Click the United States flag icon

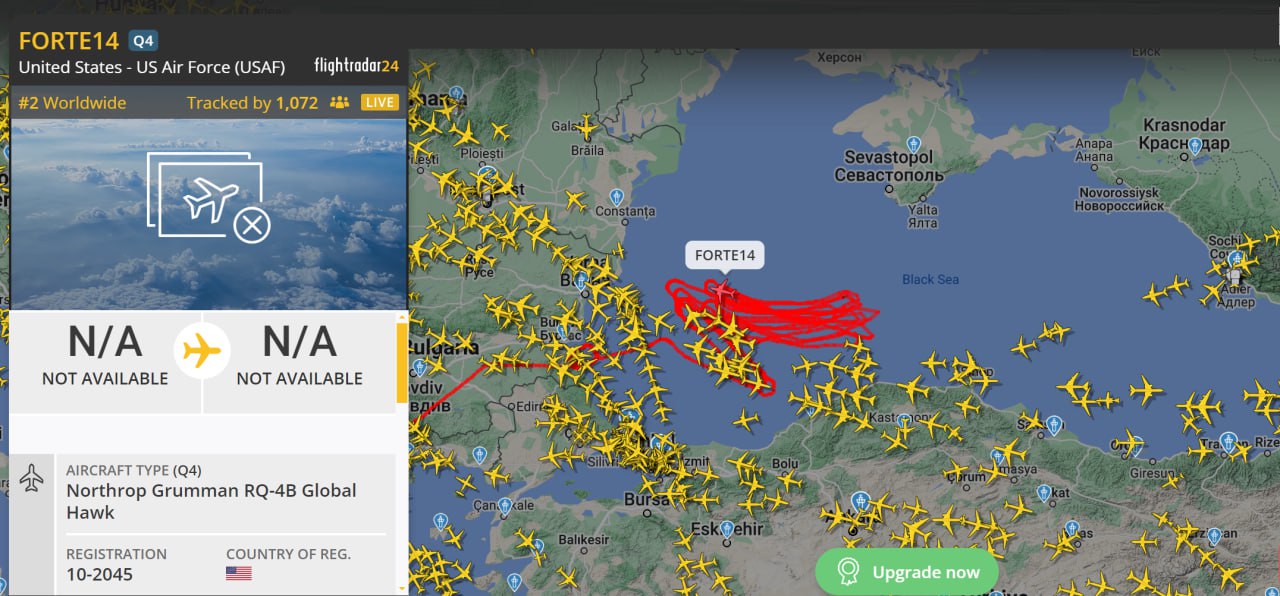(238, 574)
